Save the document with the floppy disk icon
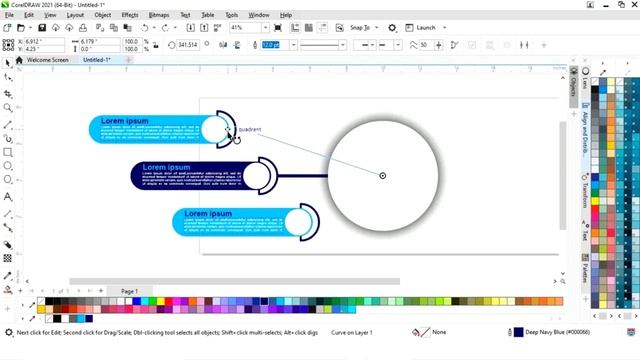Screen dimensions: 640x360 (42, 28)
